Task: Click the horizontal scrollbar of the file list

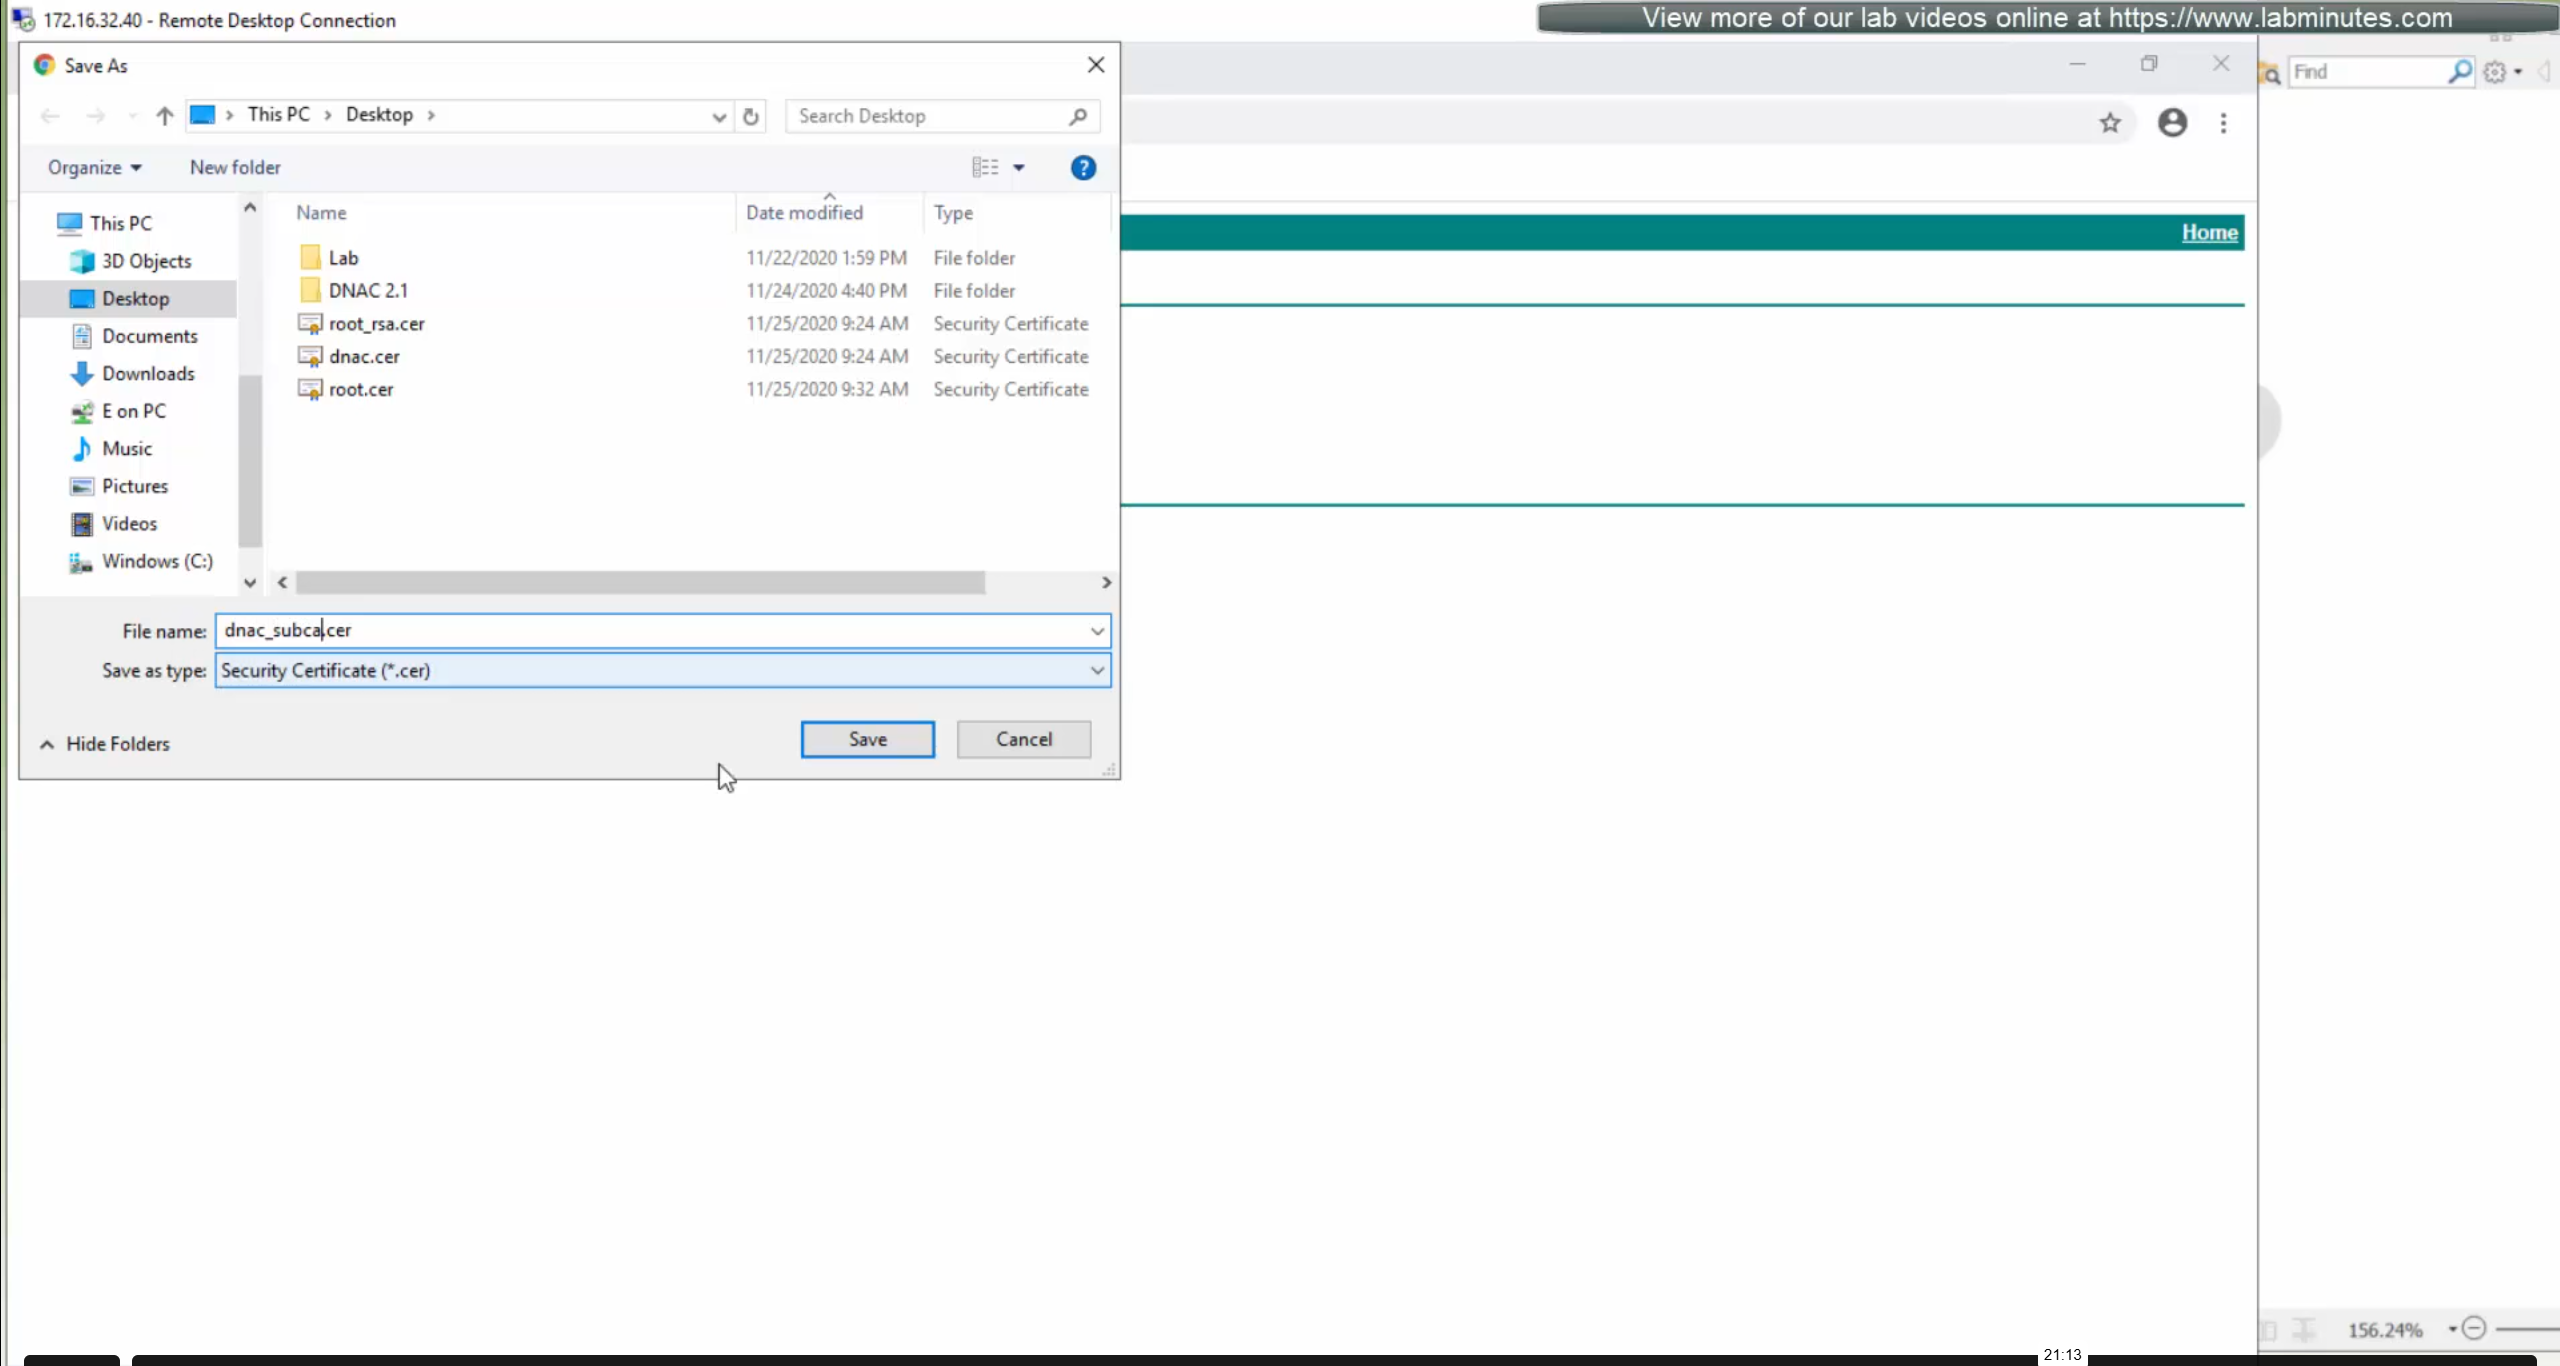Action: [640, 583]
